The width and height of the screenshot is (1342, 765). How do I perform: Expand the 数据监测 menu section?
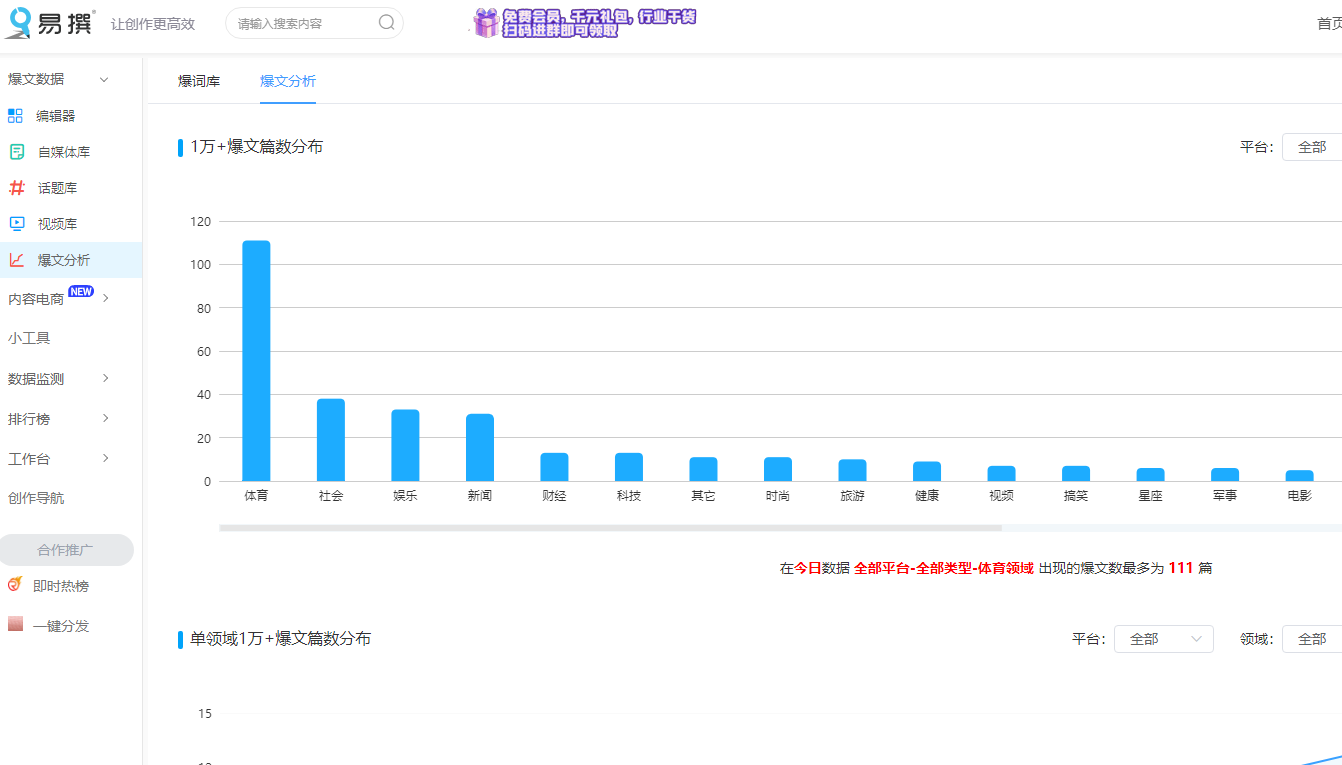tap(105, 378)
